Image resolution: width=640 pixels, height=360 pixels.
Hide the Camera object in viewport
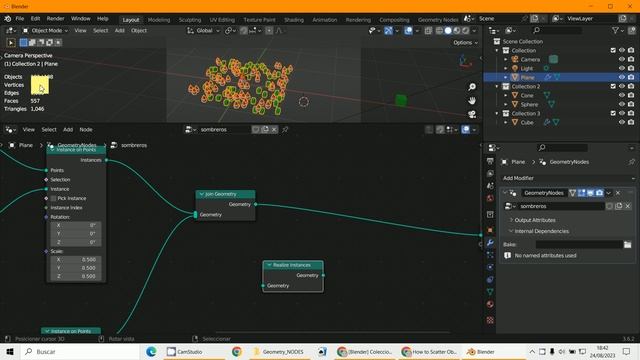click(x=622, y=59)
